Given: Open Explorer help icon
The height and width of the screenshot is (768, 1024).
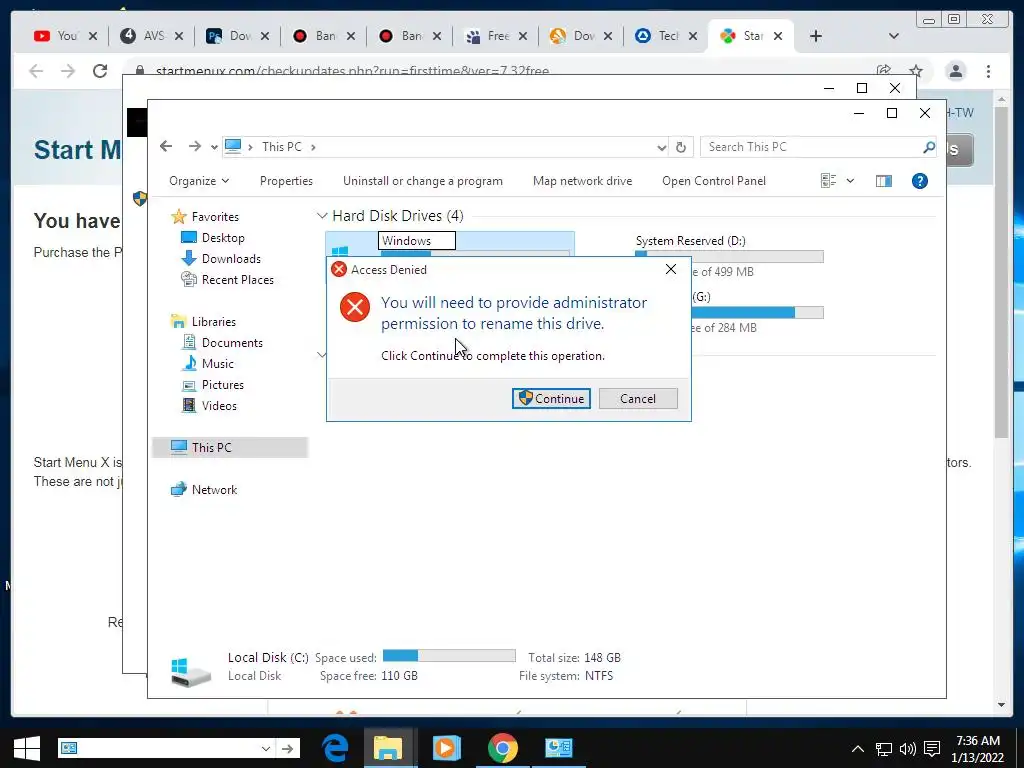Looking at the screenshot, I should click(920, 181).
